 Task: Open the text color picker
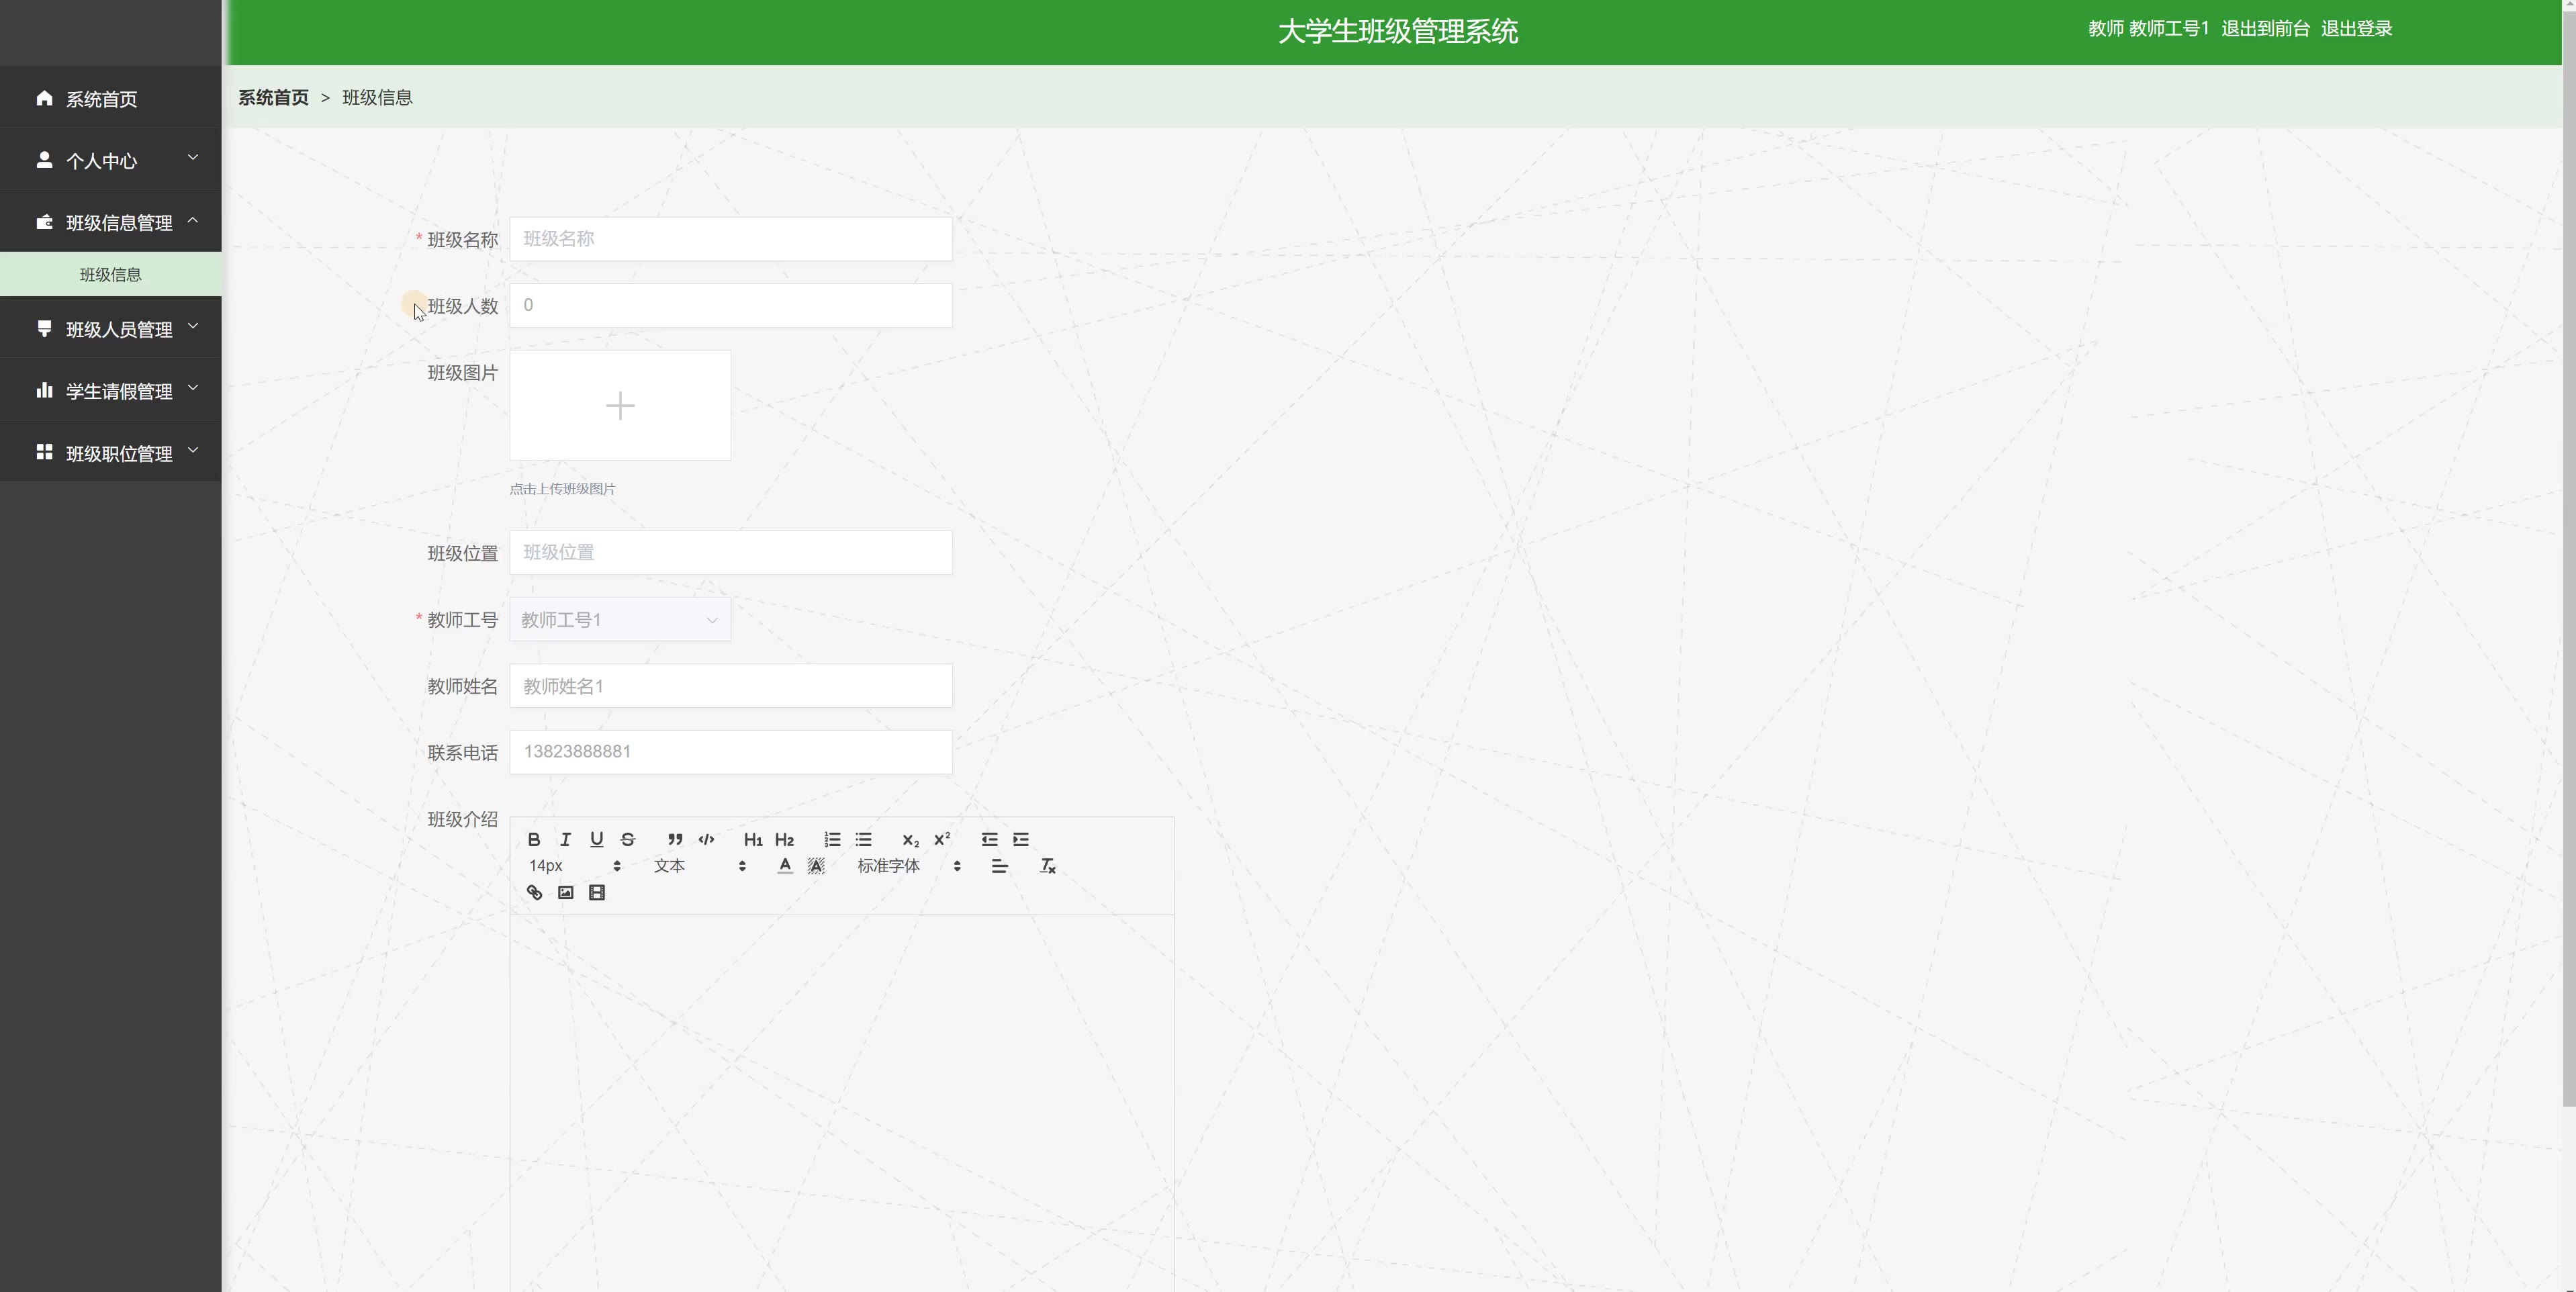(x=785, y=866)
